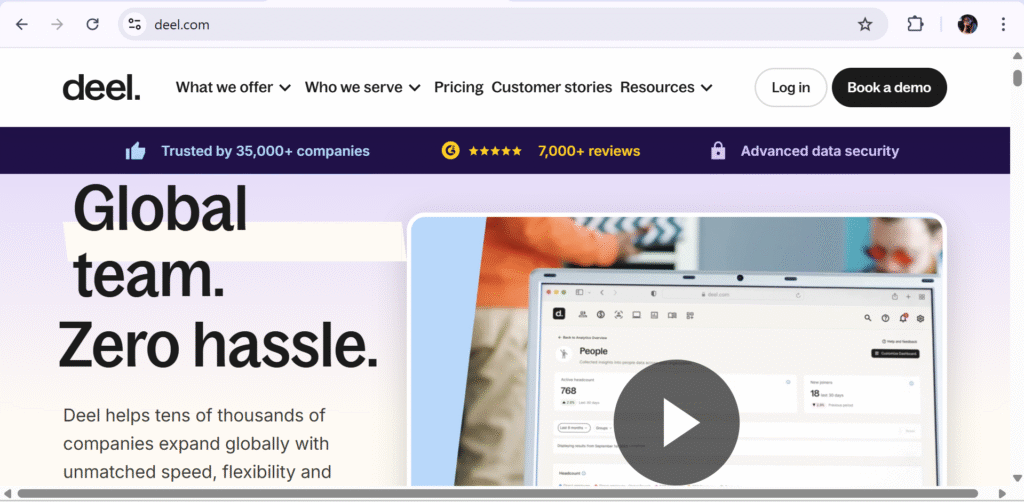Click the horizontal scrollbar left arrow

[7, 494]
